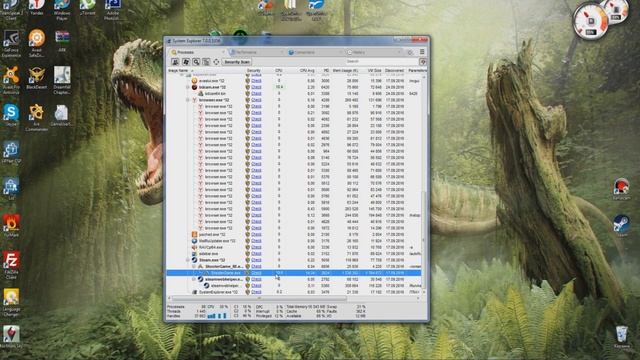Image resolution: width=640 pixels, height=360 pixels.
Task: Click the Show All Users processes toolbar icon
Action: click(175, 62)
